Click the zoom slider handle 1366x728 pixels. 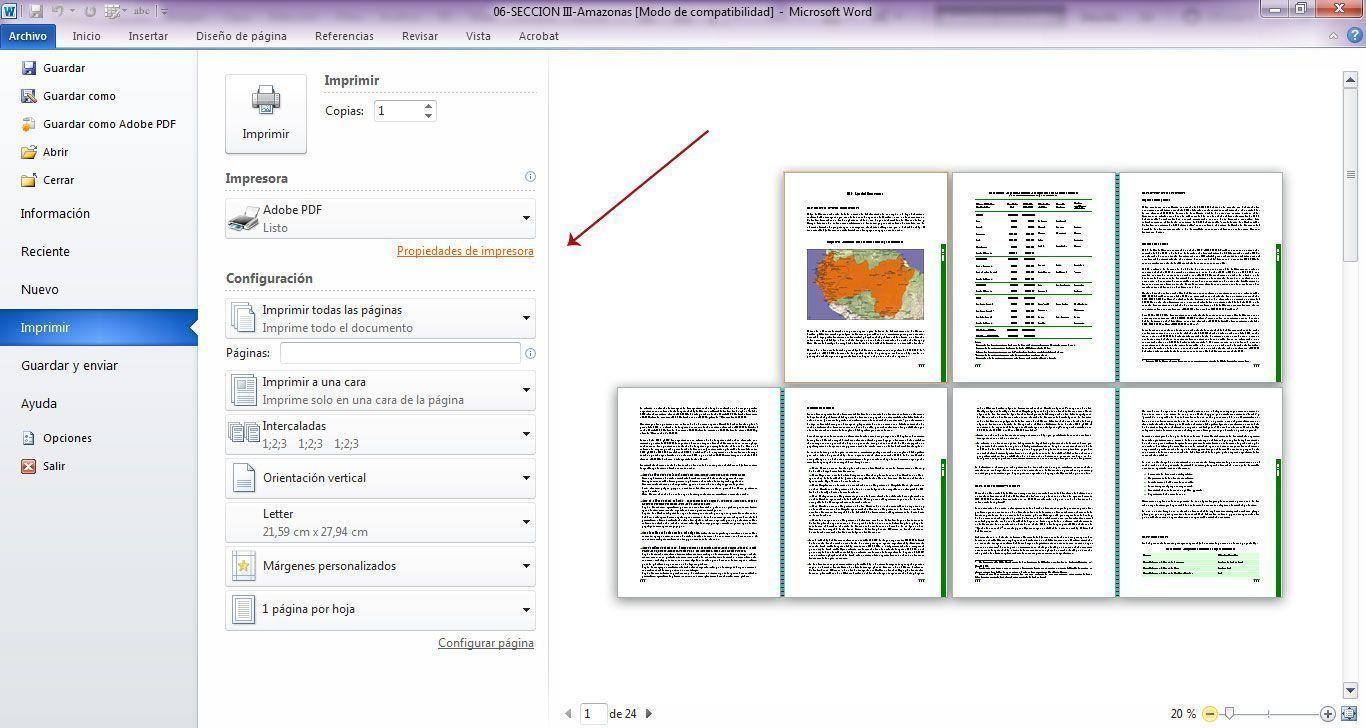click(1229, 713)
